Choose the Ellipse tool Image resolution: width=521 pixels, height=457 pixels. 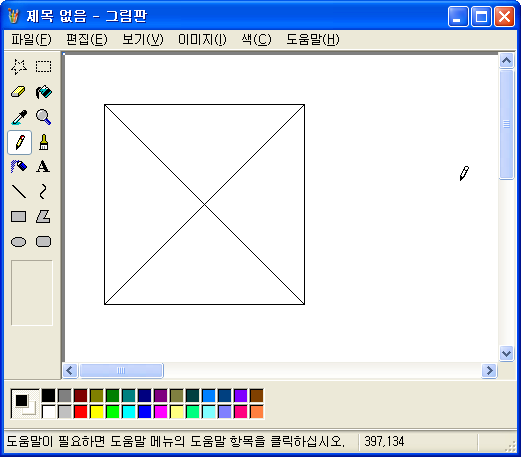click(19, 242)
